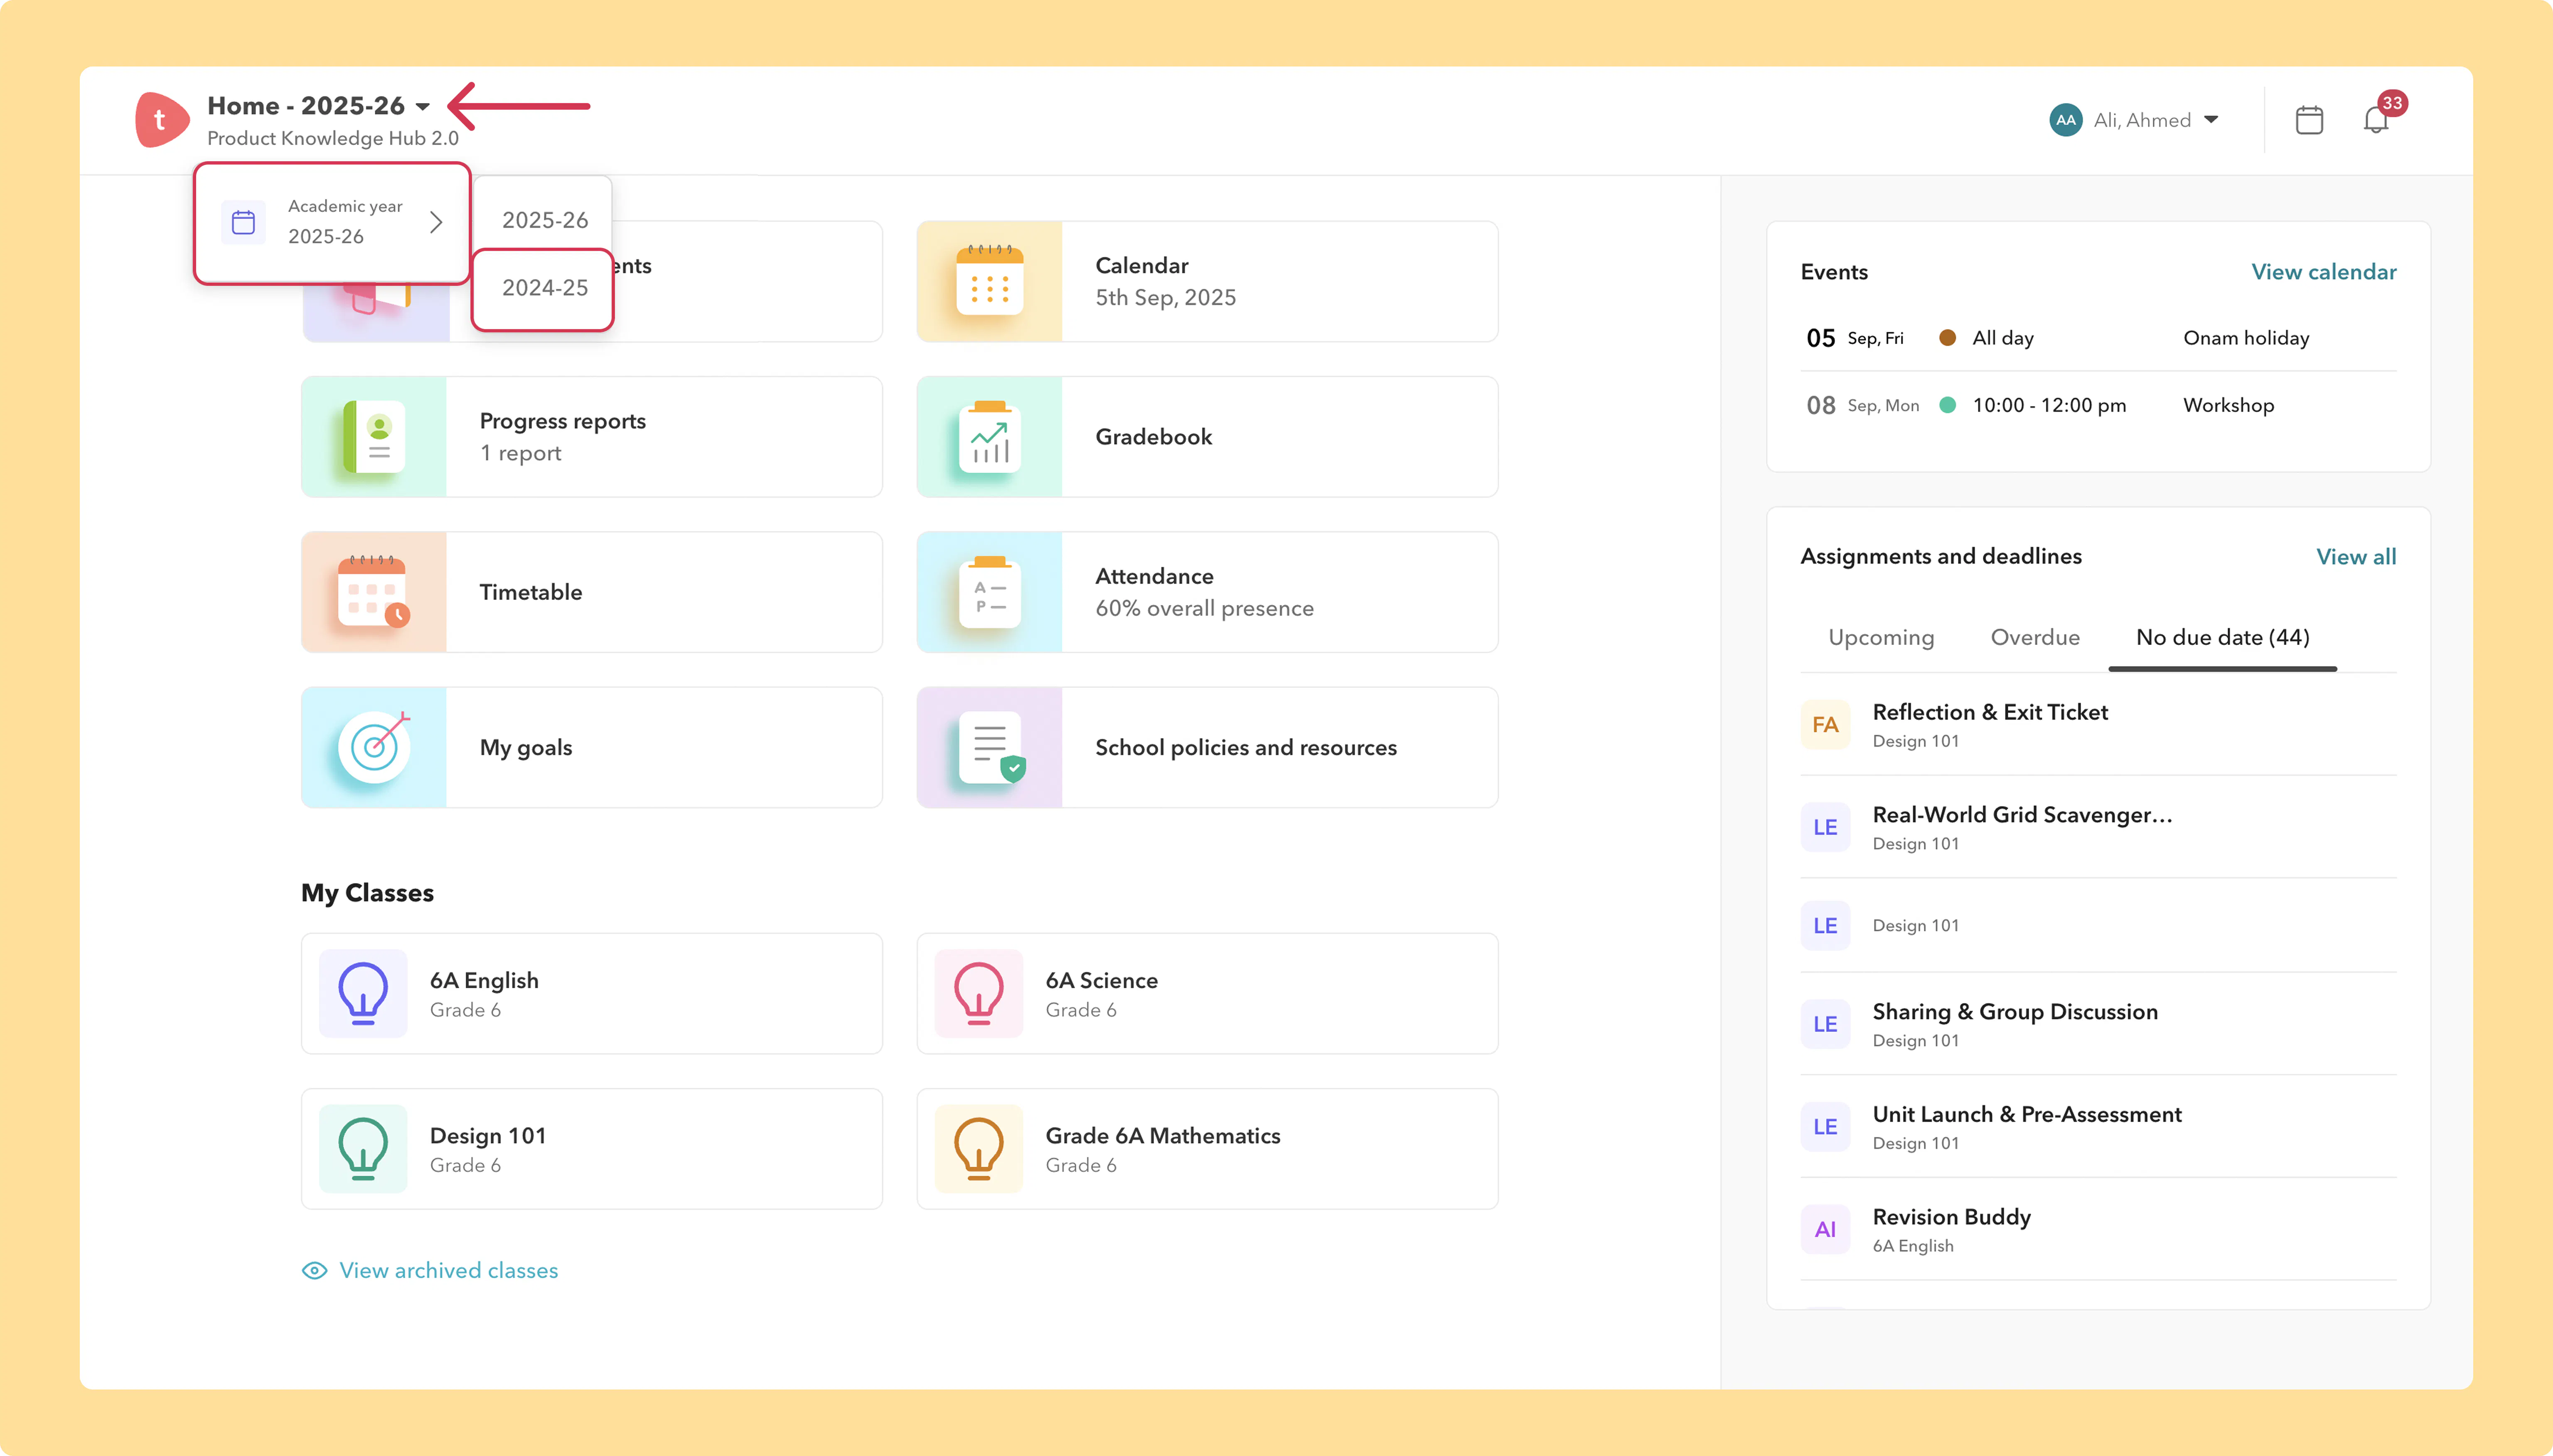Open the Timetable card

[592, 592]
